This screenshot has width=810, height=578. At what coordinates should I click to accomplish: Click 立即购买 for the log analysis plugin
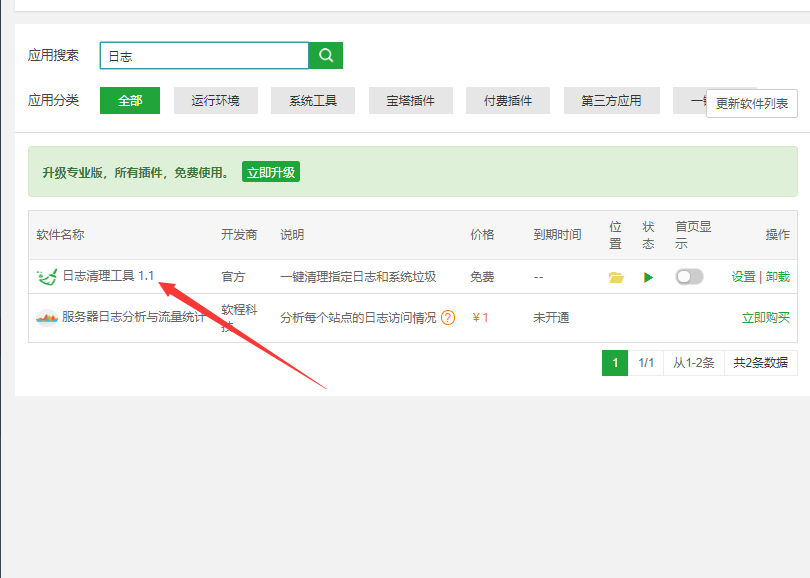(x=765, y=318)
